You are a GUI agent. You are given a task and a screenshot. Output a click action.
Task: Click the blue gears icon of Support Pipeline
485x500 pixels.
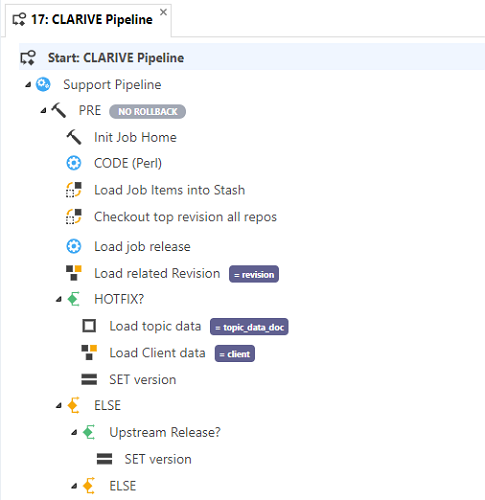[x=43, y=84]
